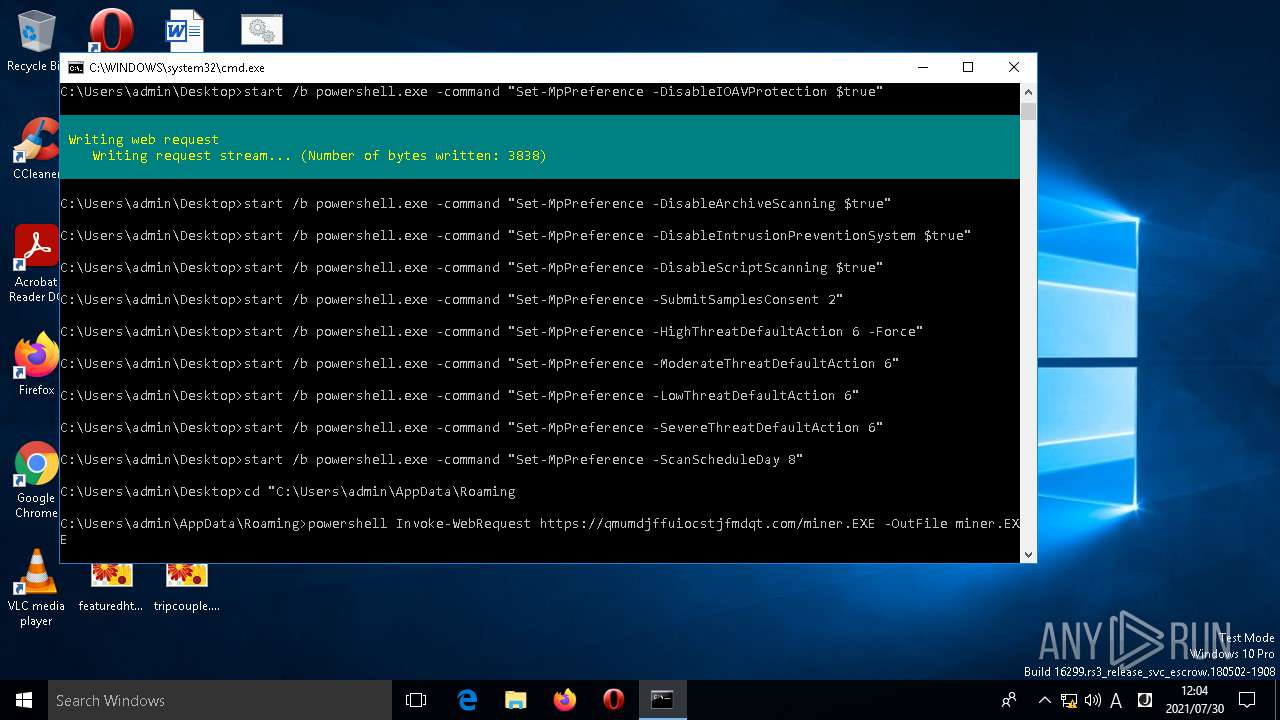Click the ModerateThreatDefaultAction command line
The height and width of the screenshot is (720, 1280).
[480, 364]
